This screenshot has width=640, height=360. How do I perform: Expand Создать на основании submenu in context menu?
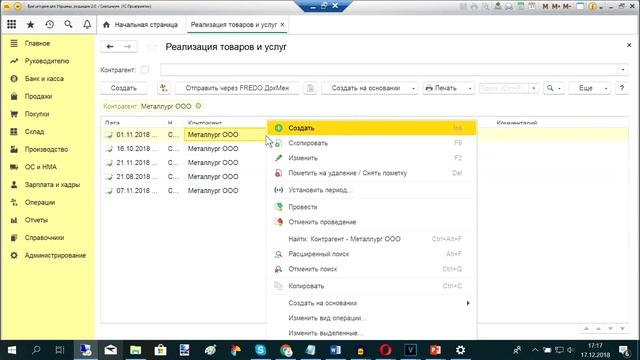pyautogui.click(x=468, y=303)
